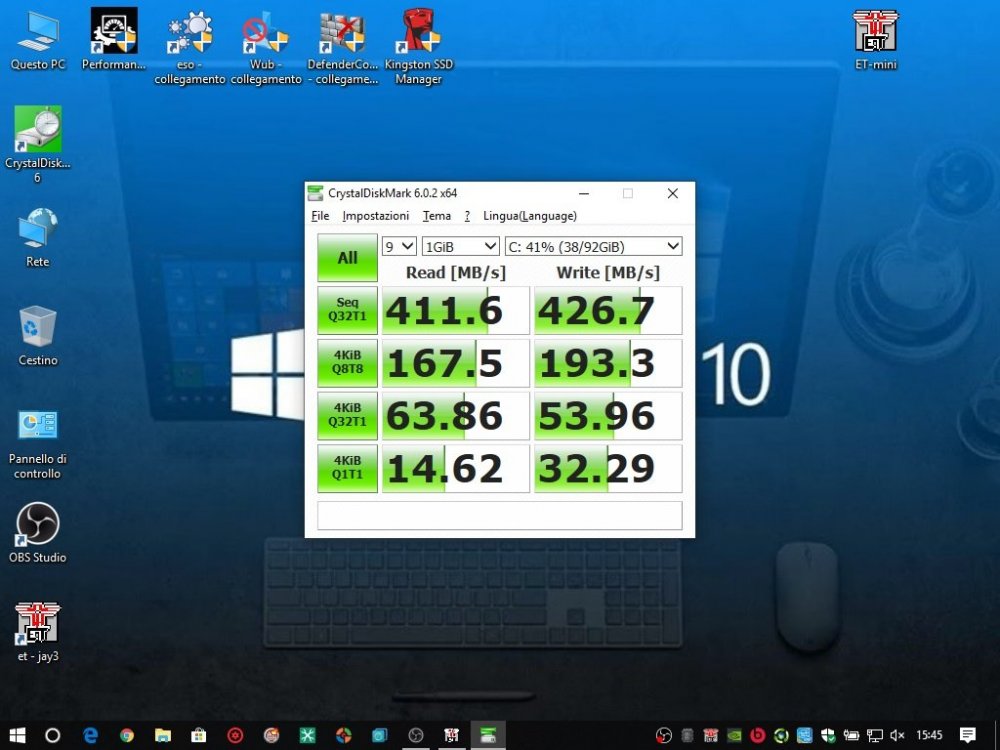The height and width of the screenshot is (750, 1000).
Task: Select the Cestino recycle bin icon
Action: 38,335
